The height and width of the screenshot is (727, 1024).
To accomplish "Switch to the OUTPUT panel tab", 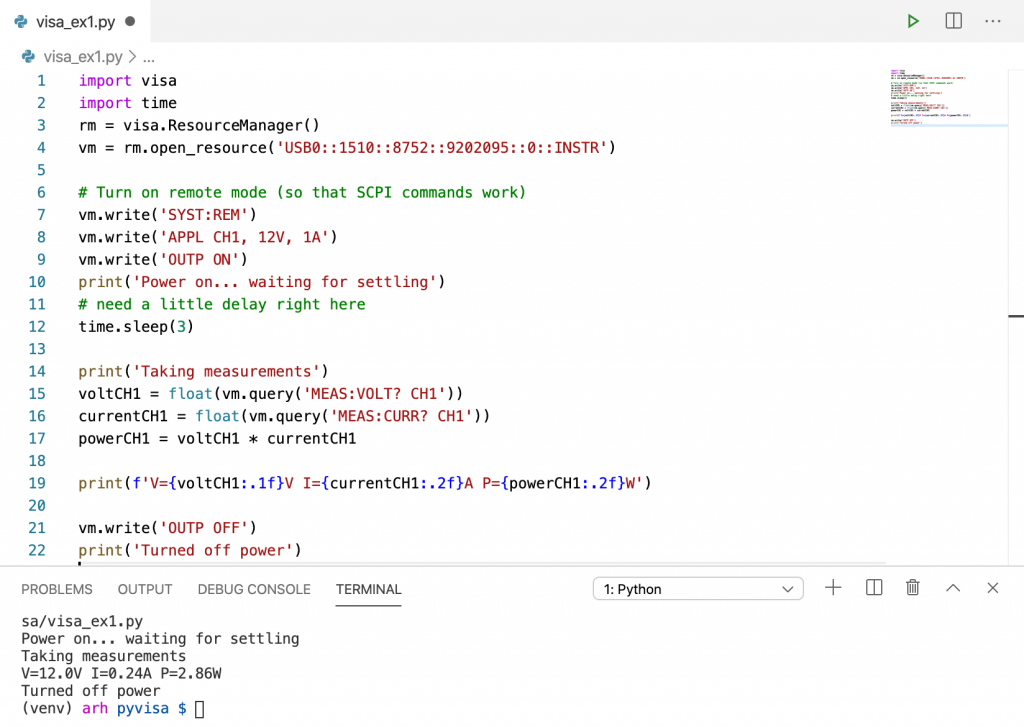I will 145,589.
